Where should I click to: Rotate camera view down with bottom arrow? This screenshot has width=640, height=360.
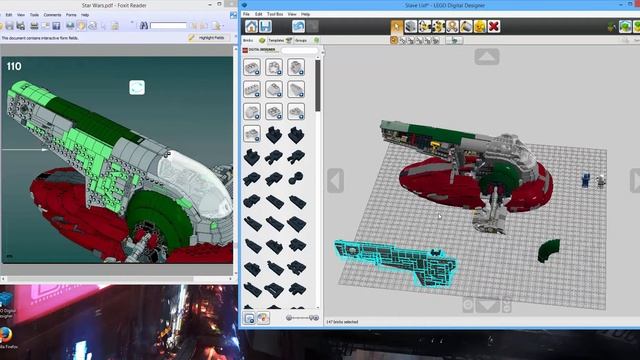pyautogui.click(x=488, y=305)
